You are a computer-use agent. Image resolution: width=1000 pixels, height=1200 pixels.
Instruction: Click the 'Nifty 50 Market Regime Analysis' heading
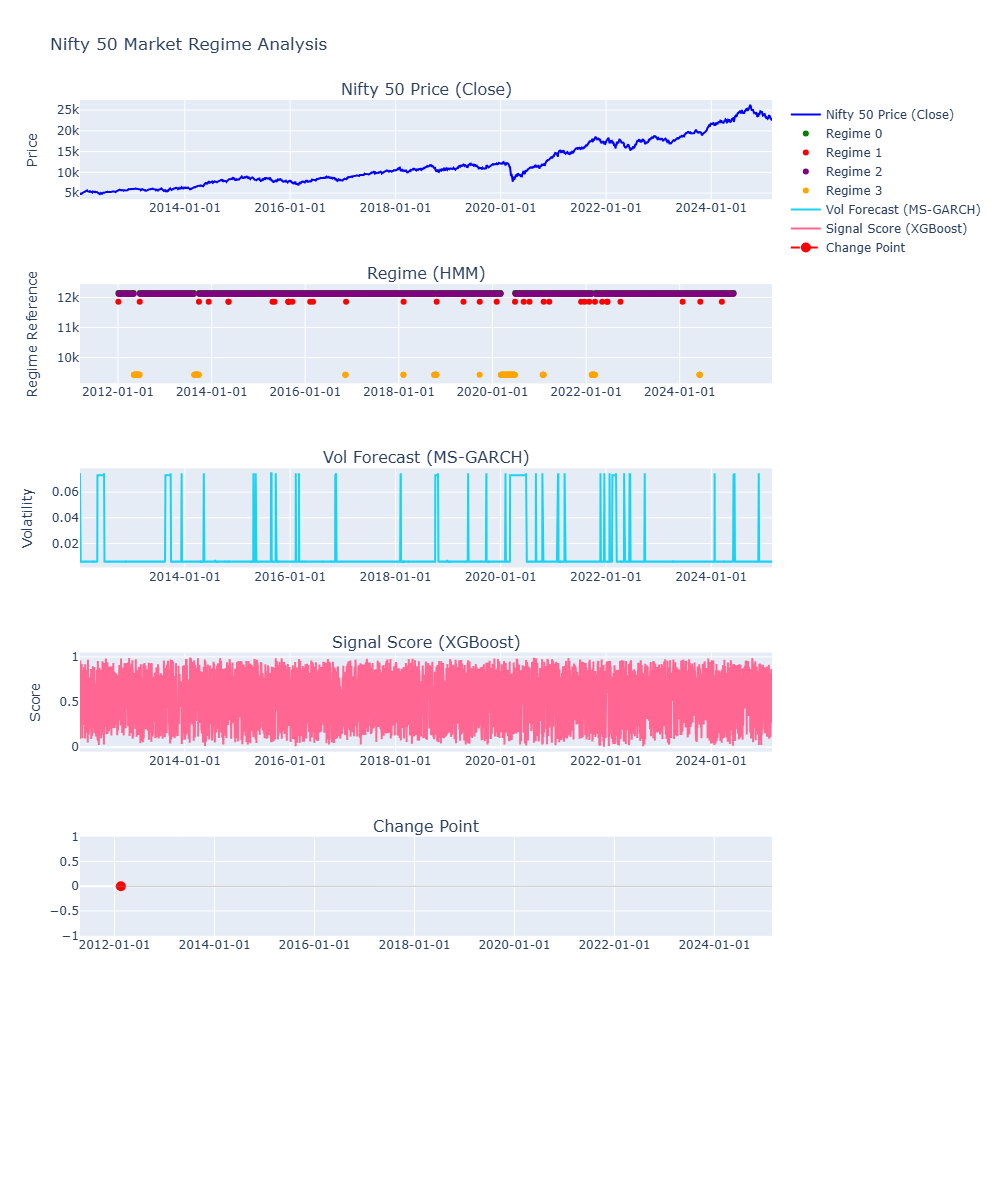[188, 44]
